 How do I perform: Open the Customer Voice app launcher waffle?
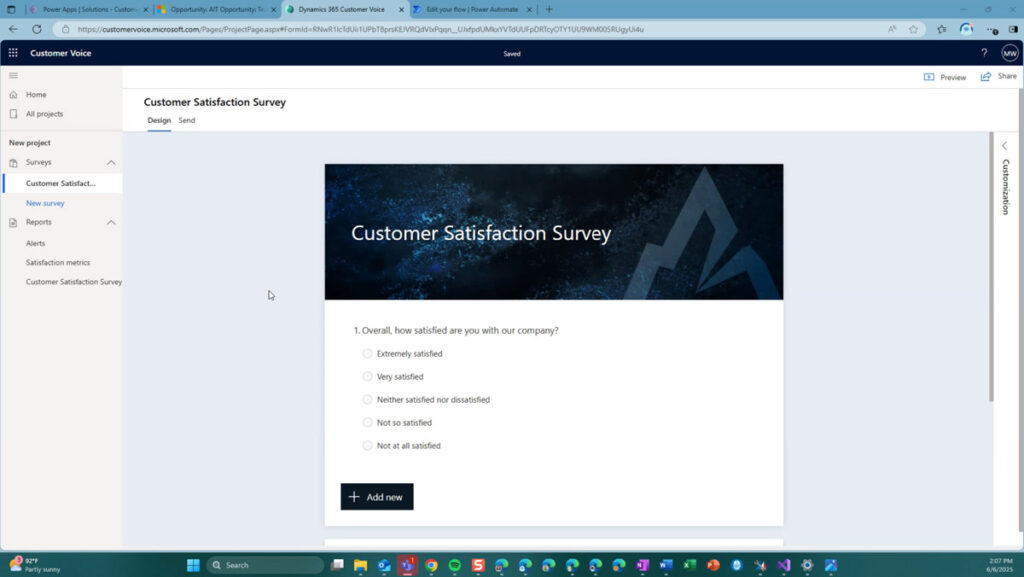[x=13, y=53]
